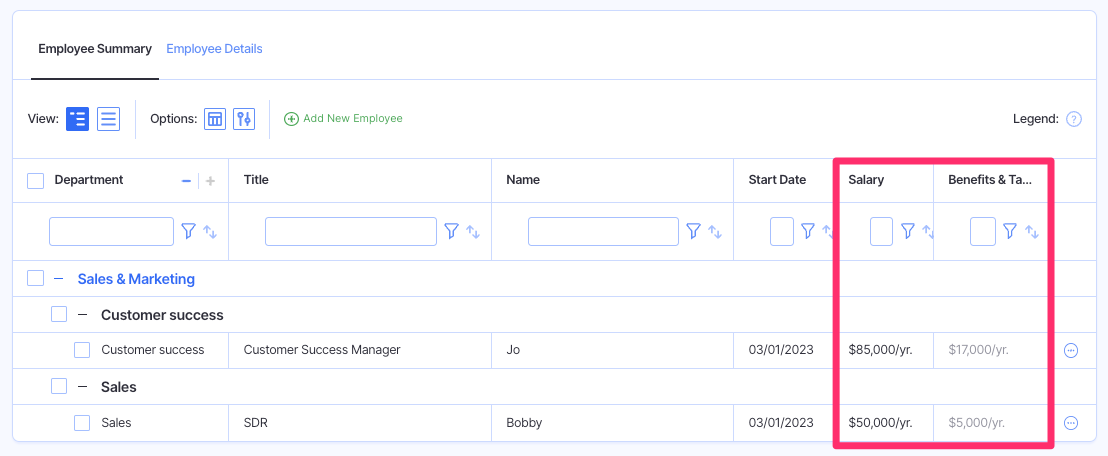Collapse the Customer success subgroup
The height and width of the screenshot is (456, 1108).
pyautogui.click(x=83, y=315)
